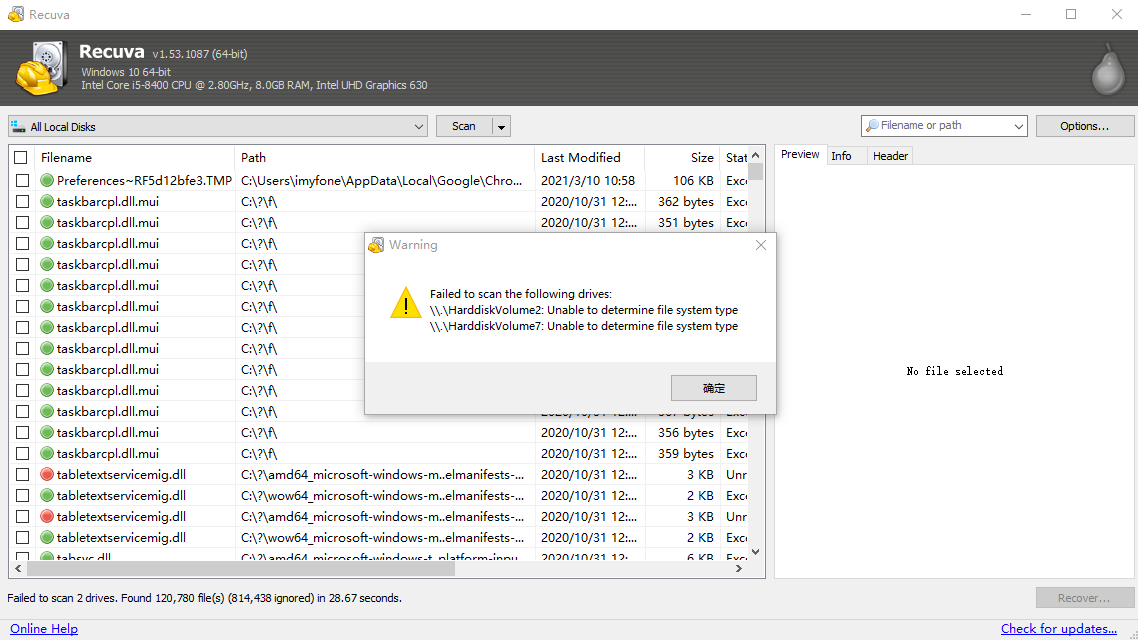The image size is (1138, 640).
Task: Close the Warning dialog with X
Action: point(761,245)
